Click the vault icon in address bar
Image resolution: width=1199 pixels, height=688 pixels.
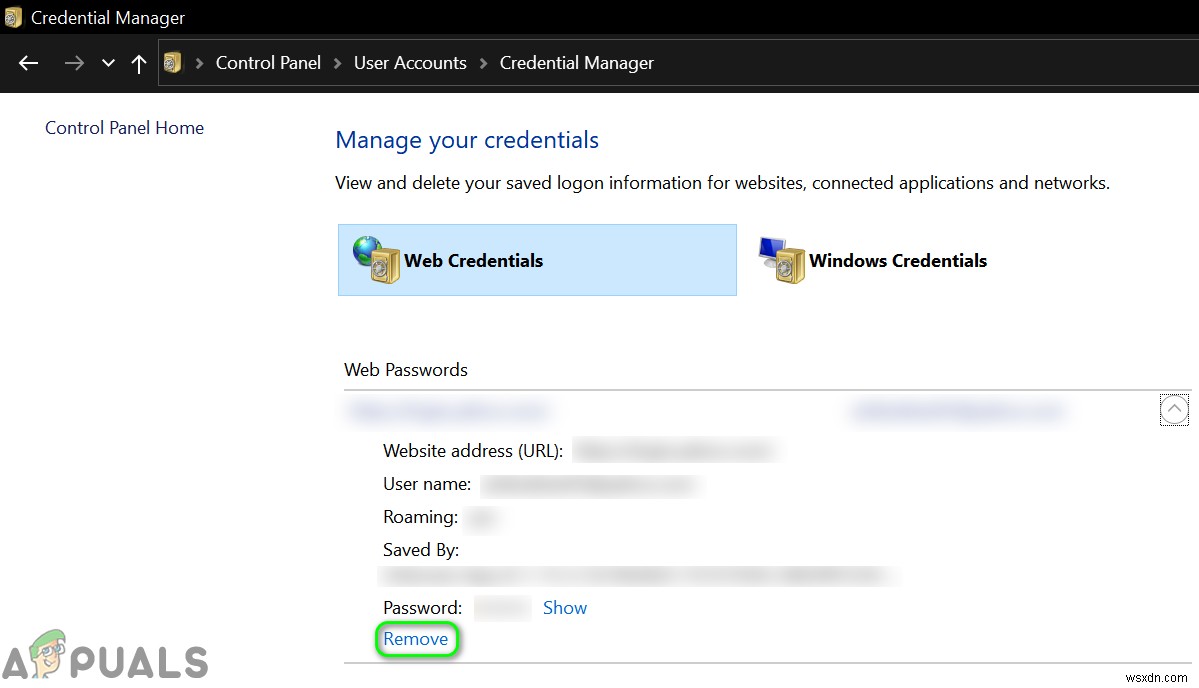click(174, 63)
